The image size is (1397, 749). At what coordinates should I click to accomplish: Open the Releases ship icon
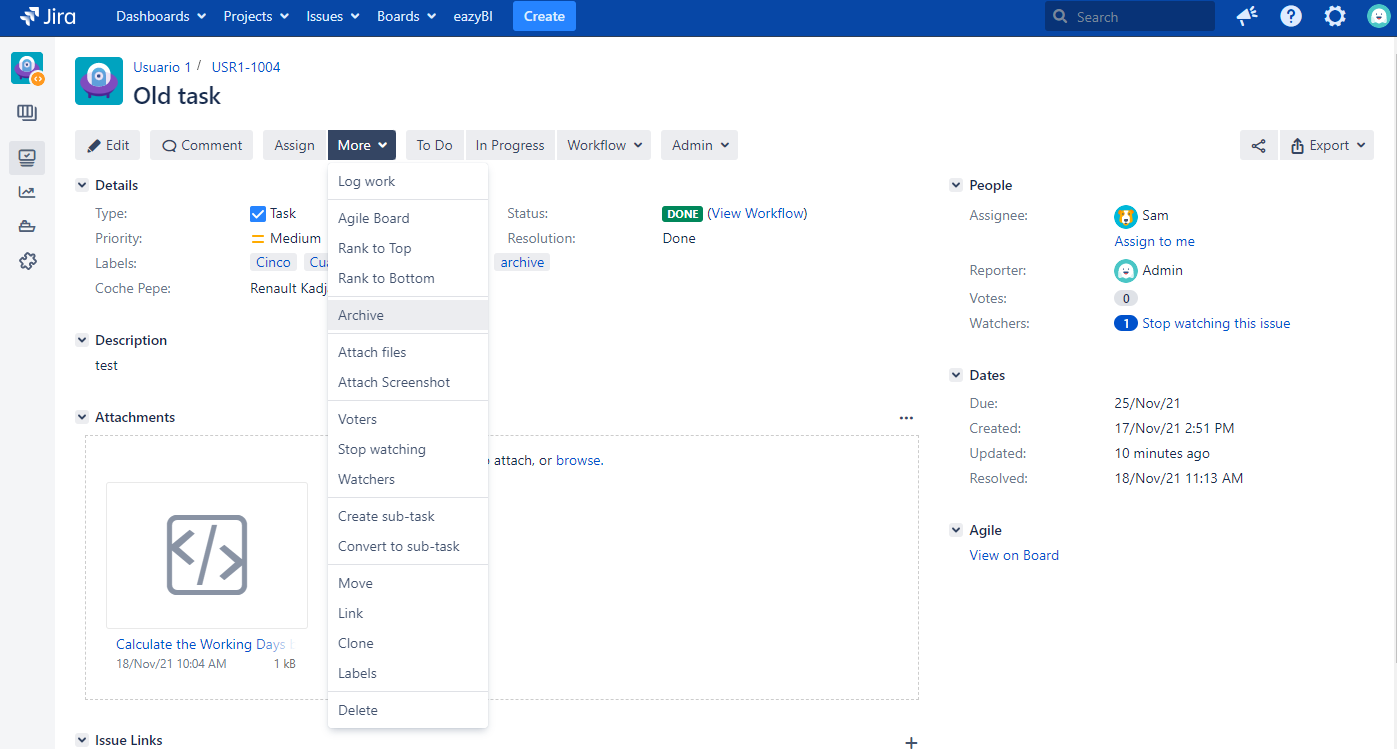point(27,225)
